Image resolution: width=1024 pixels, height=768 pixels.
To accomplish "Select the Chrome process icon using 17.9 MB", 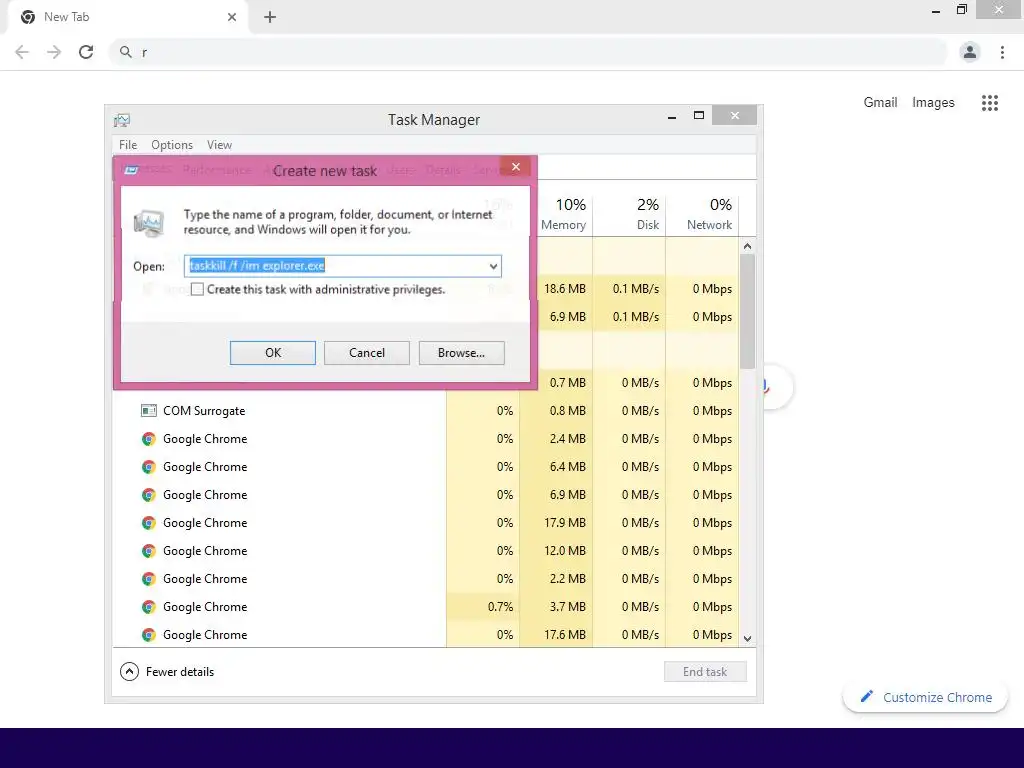I will pyautogui.click(x=149, y=523).
